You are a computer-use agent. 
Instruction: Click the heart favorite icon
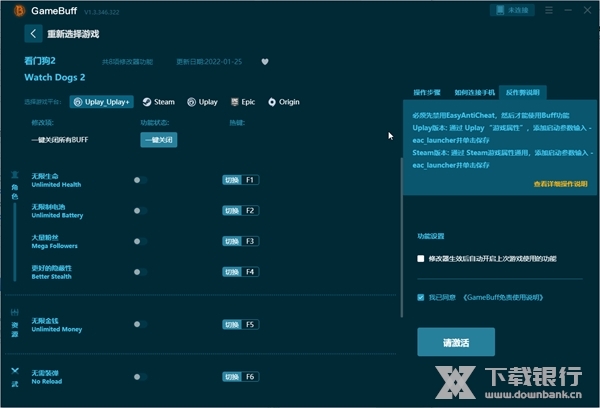pyautogui.click(x=265, y=61)
